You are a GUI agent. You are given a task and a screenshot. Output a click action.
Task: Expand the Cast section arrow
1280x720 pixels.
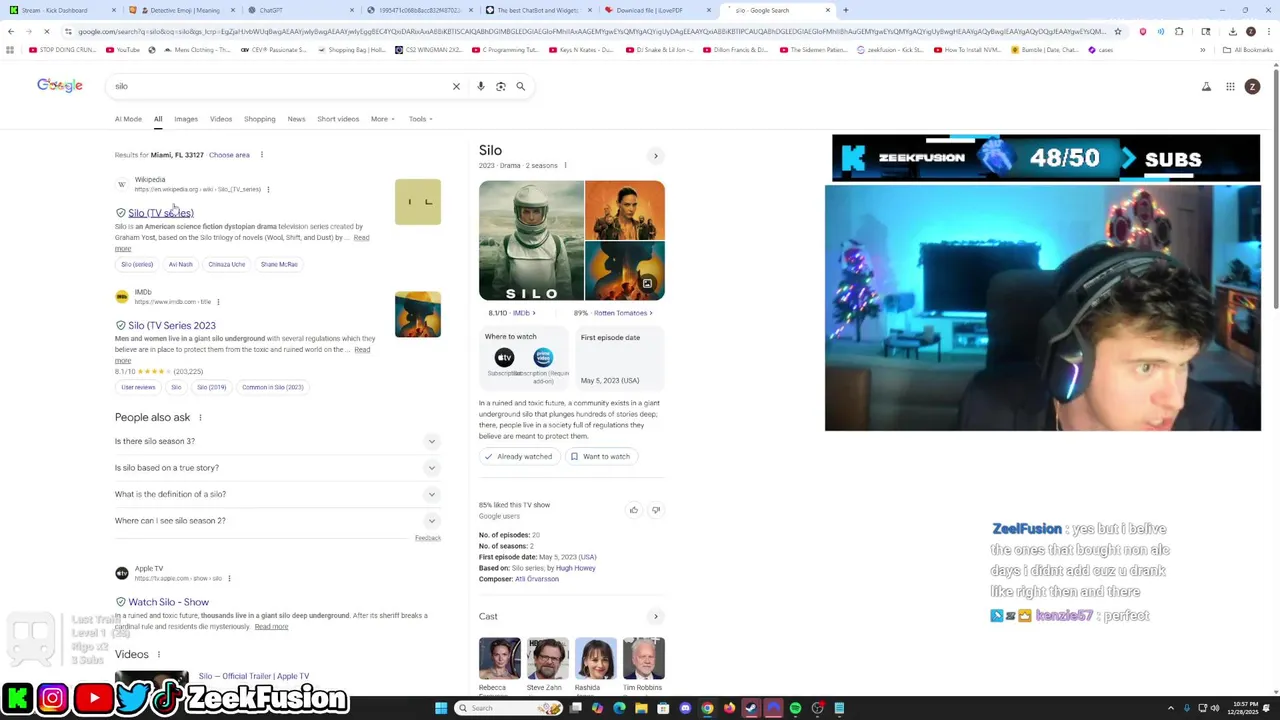click(x=656, y=616)
